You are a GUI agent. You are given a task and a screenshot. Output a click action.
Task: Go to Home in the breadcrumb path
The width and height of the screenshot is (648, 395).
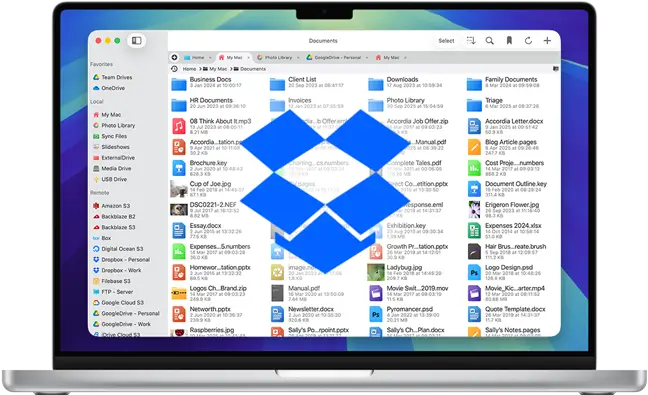tap(189, 69)
